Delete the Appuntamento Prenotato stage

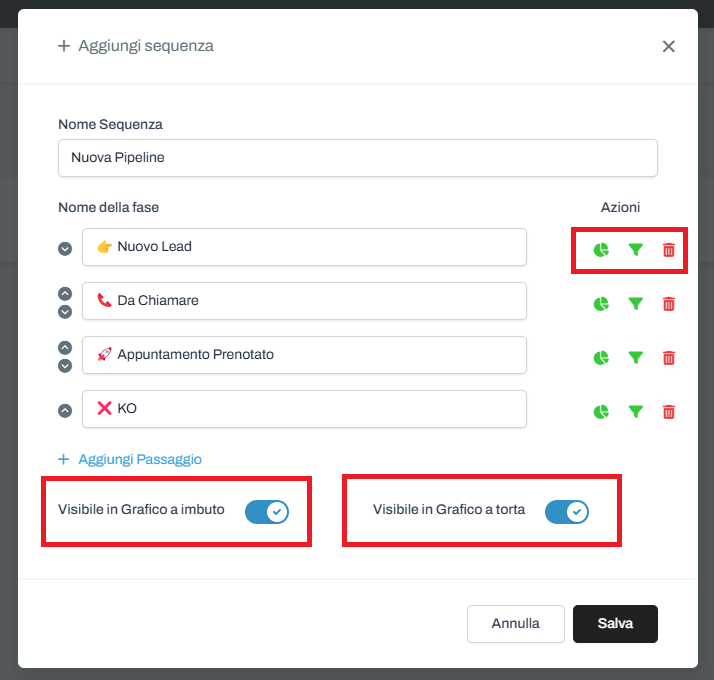point(669,357)
